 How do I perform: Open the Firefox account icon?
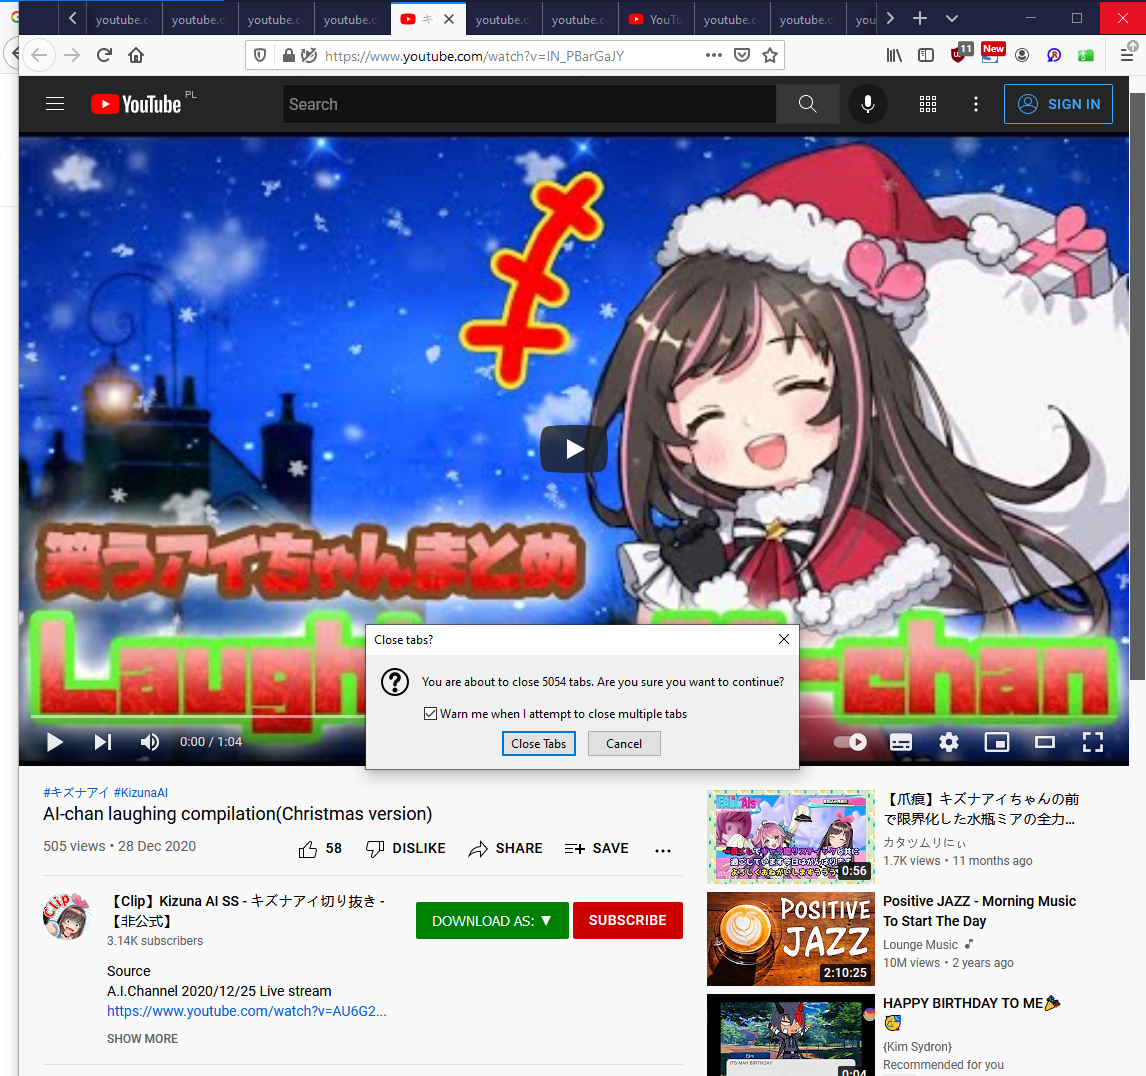pyautogui.click(x=1022, y=55)
